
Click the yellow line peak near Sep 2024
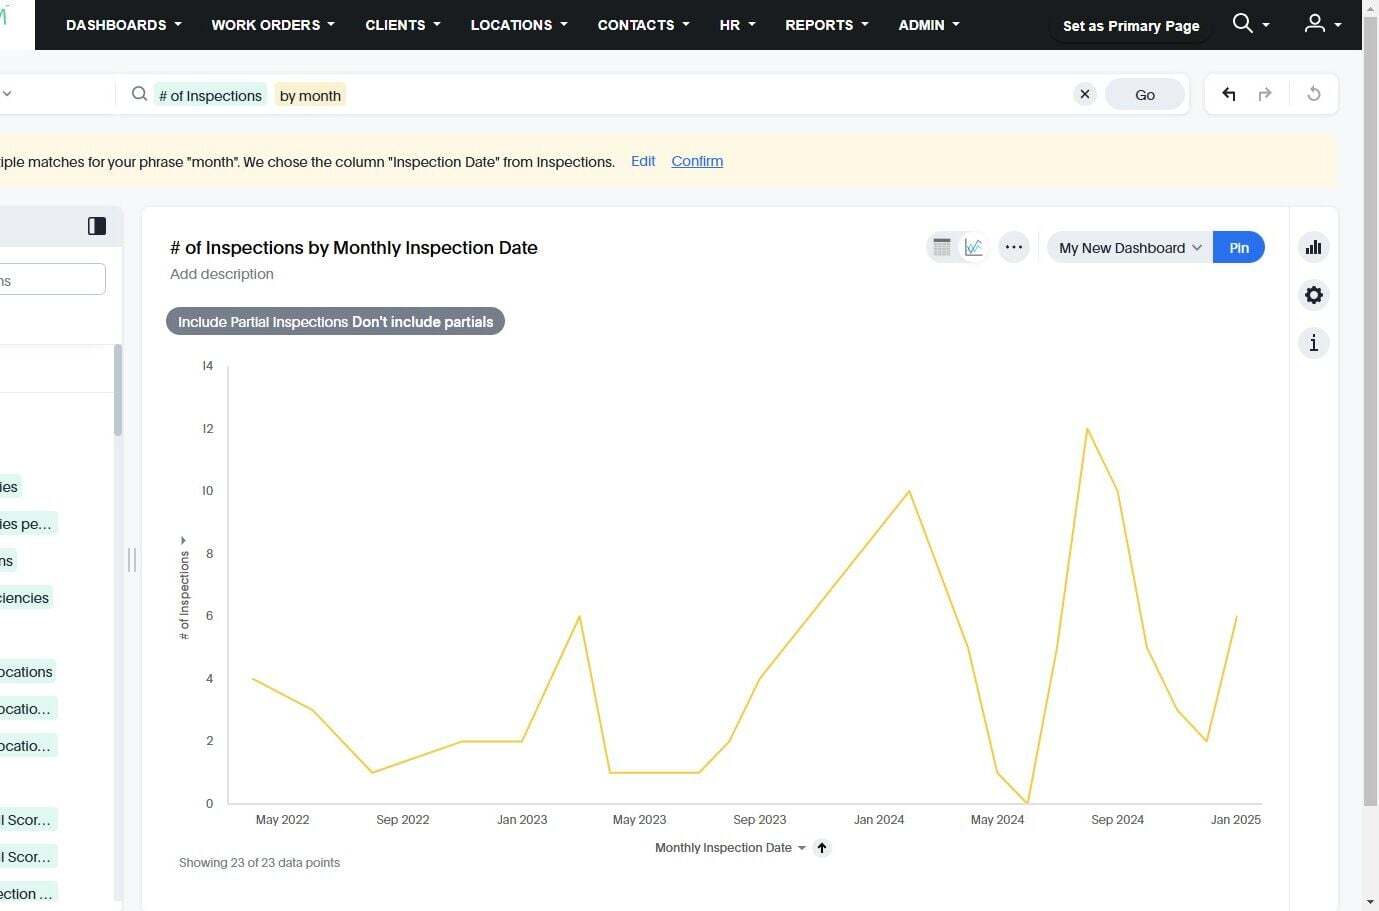pos(1087,429)
